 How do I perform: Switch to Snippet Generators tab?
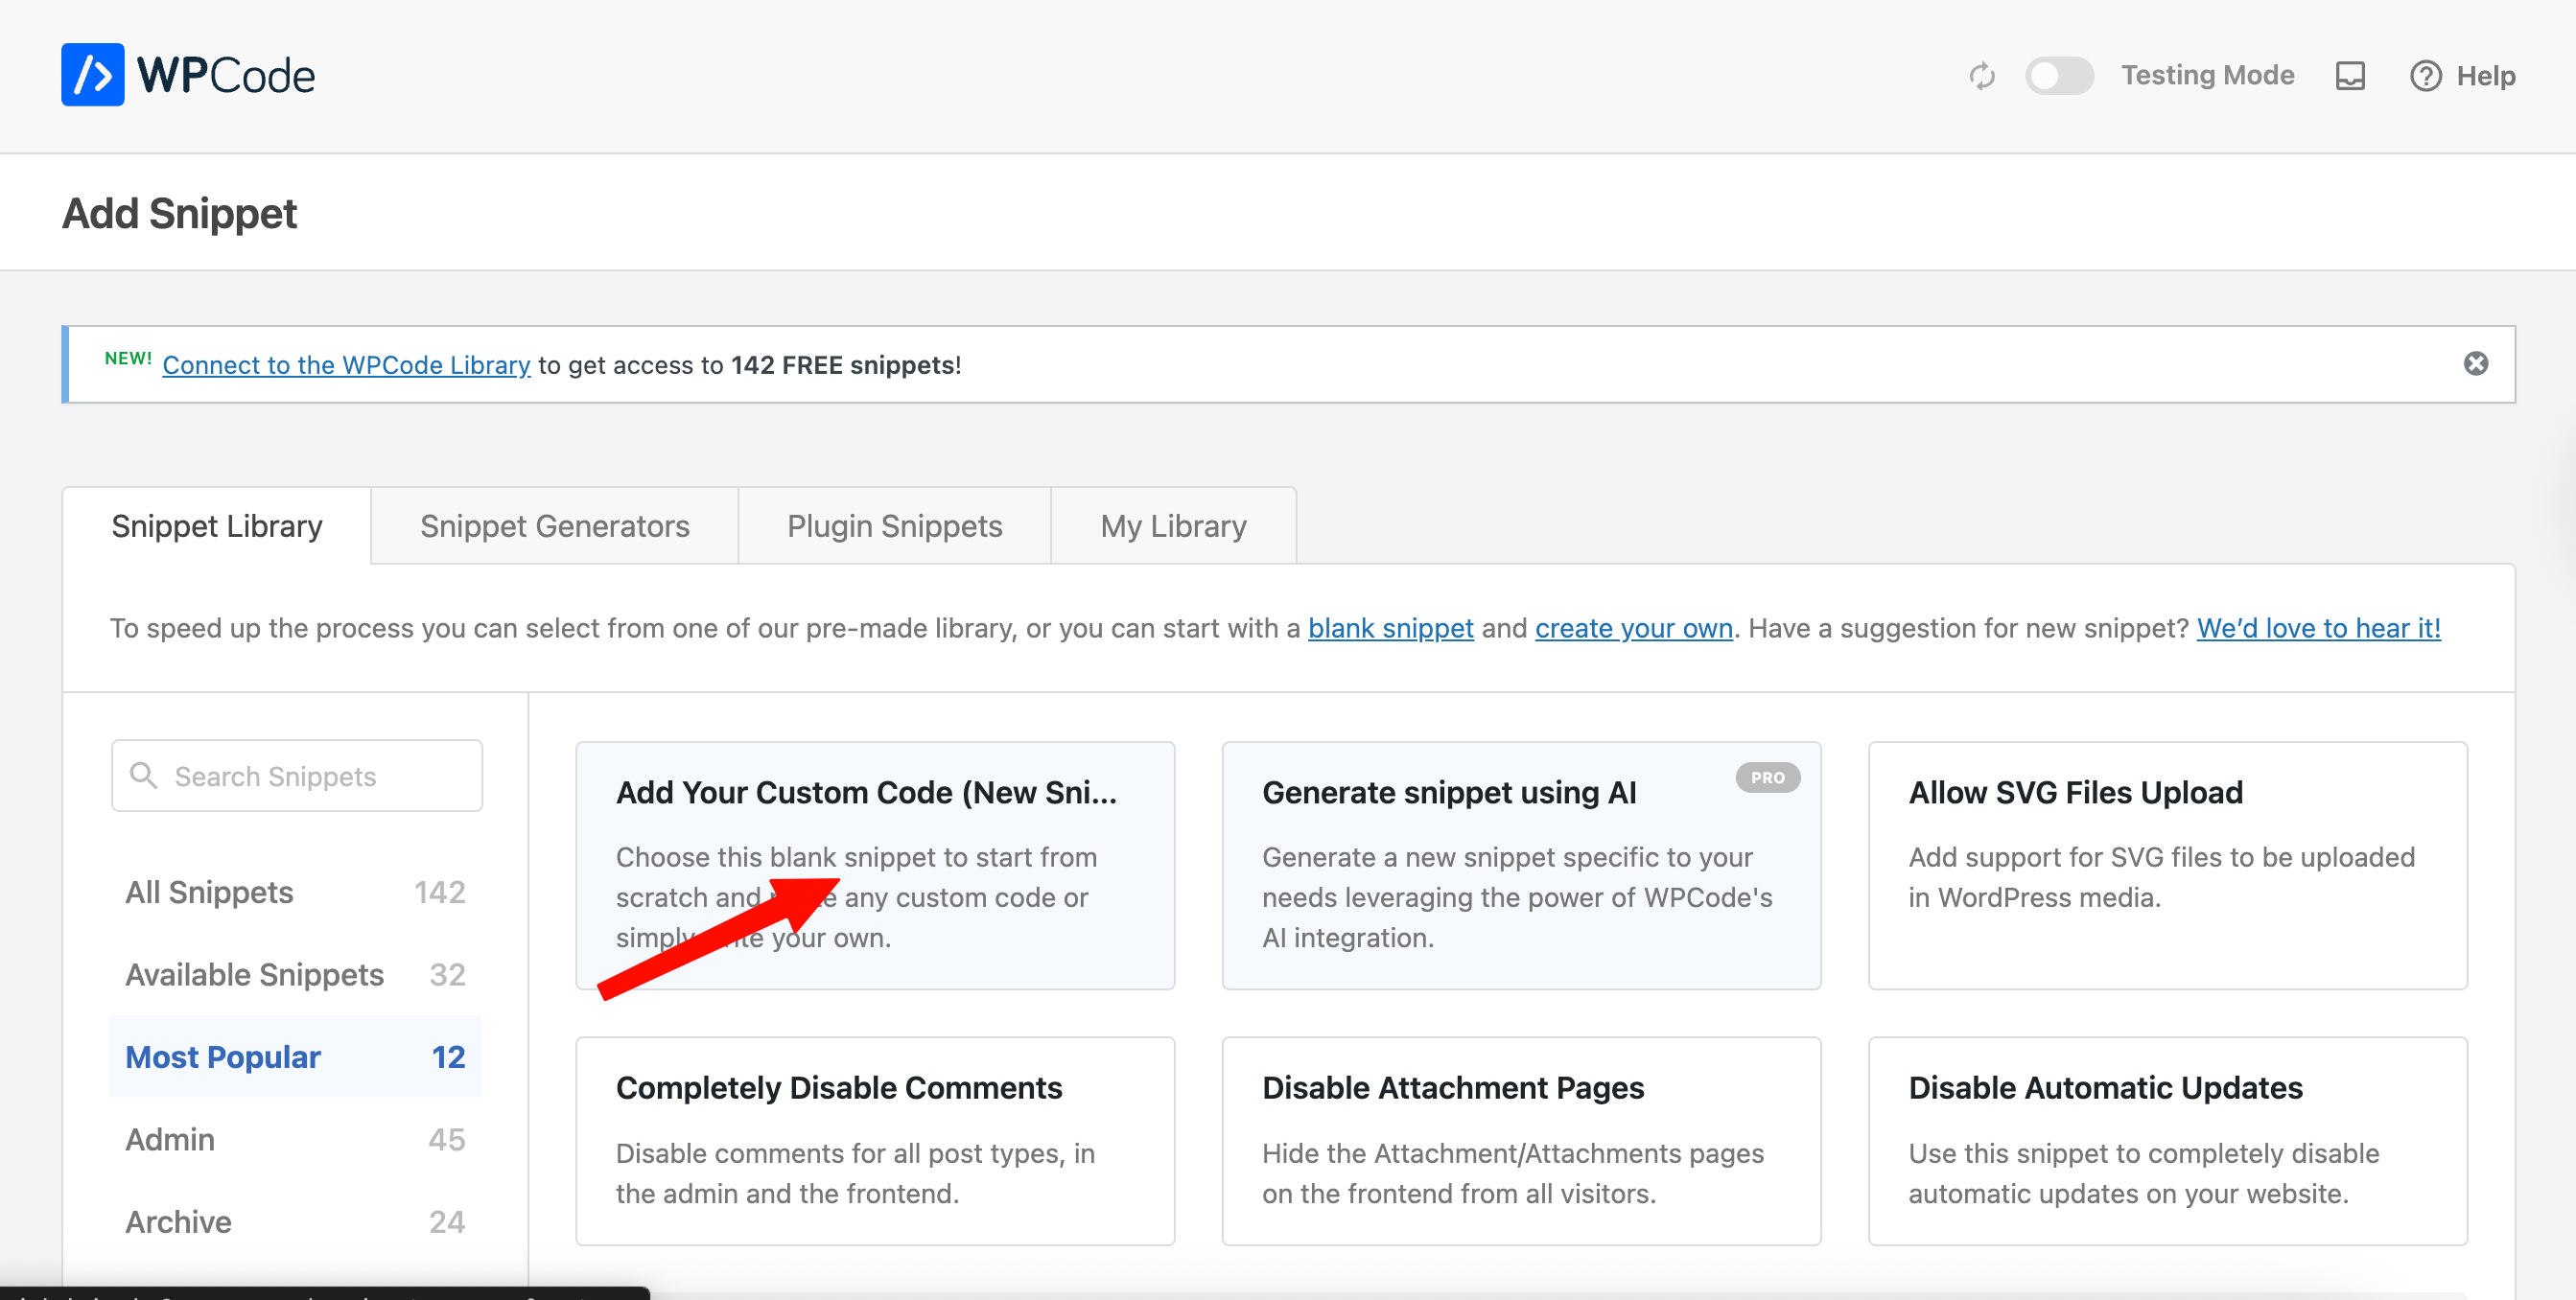tap(554, 526)
